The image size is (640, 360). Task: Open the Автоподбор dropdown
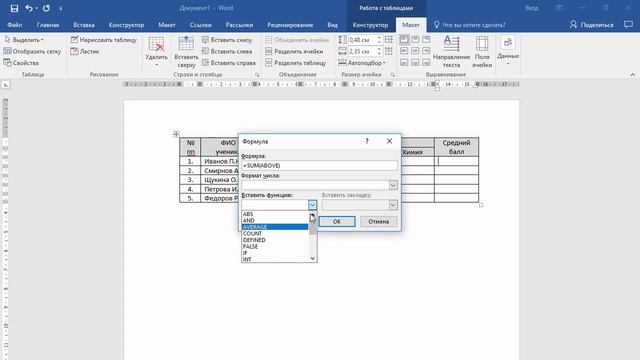pos(362,63)
